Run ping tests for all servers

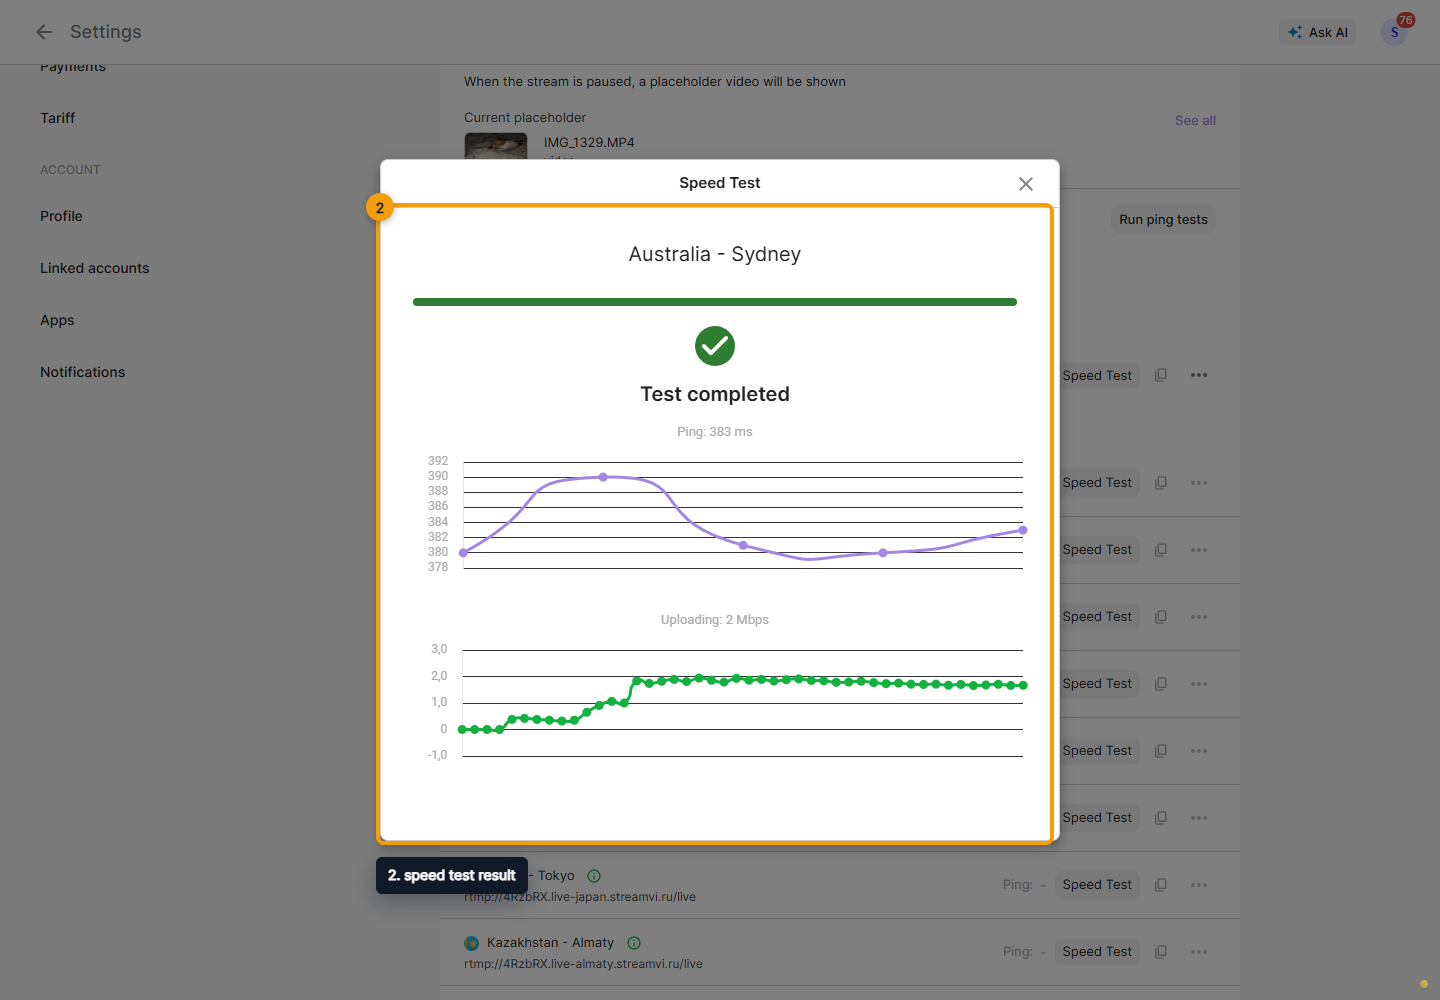(1163, 220)
